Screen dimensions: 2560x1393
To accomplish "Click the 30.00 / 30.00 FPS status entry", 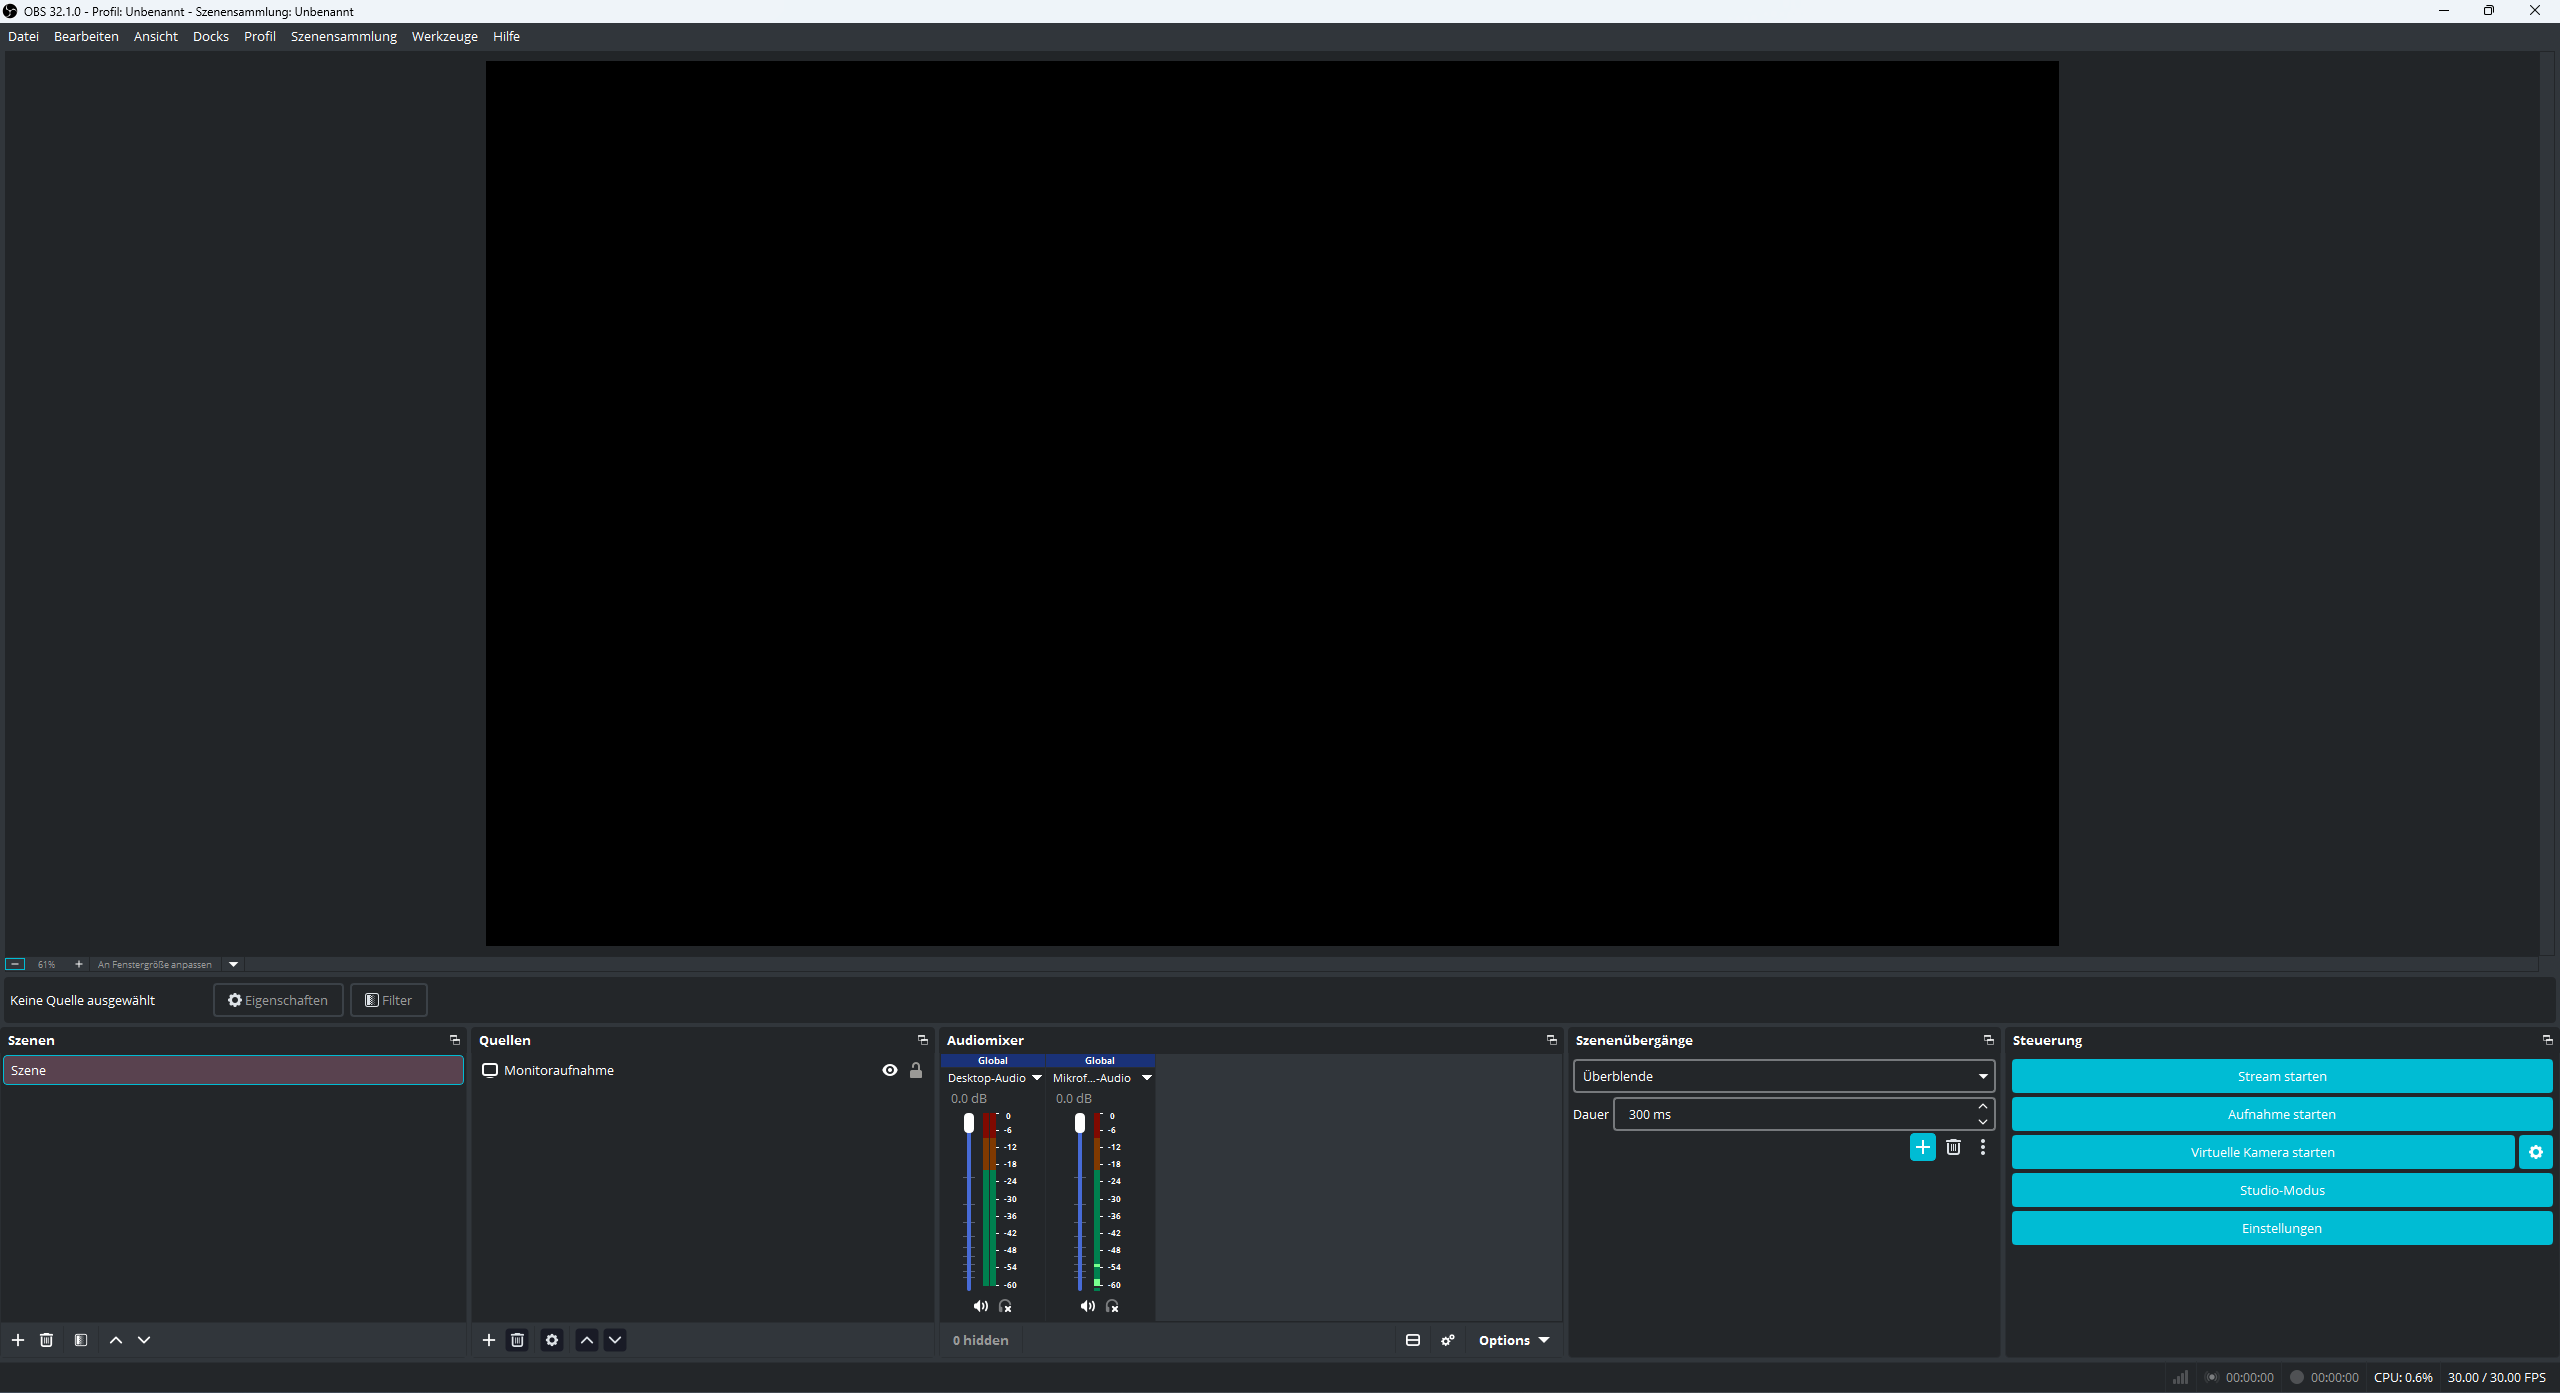I will point(2497,1377).
